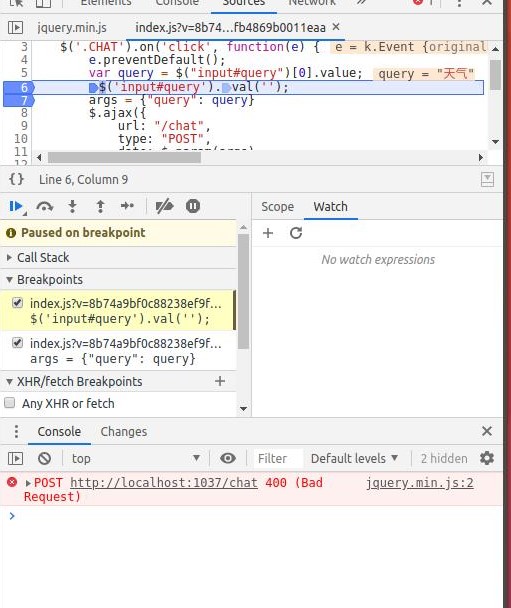Create a live expression with eye icon
This screenshot has width=511, height=608.
tap(228, 458)
